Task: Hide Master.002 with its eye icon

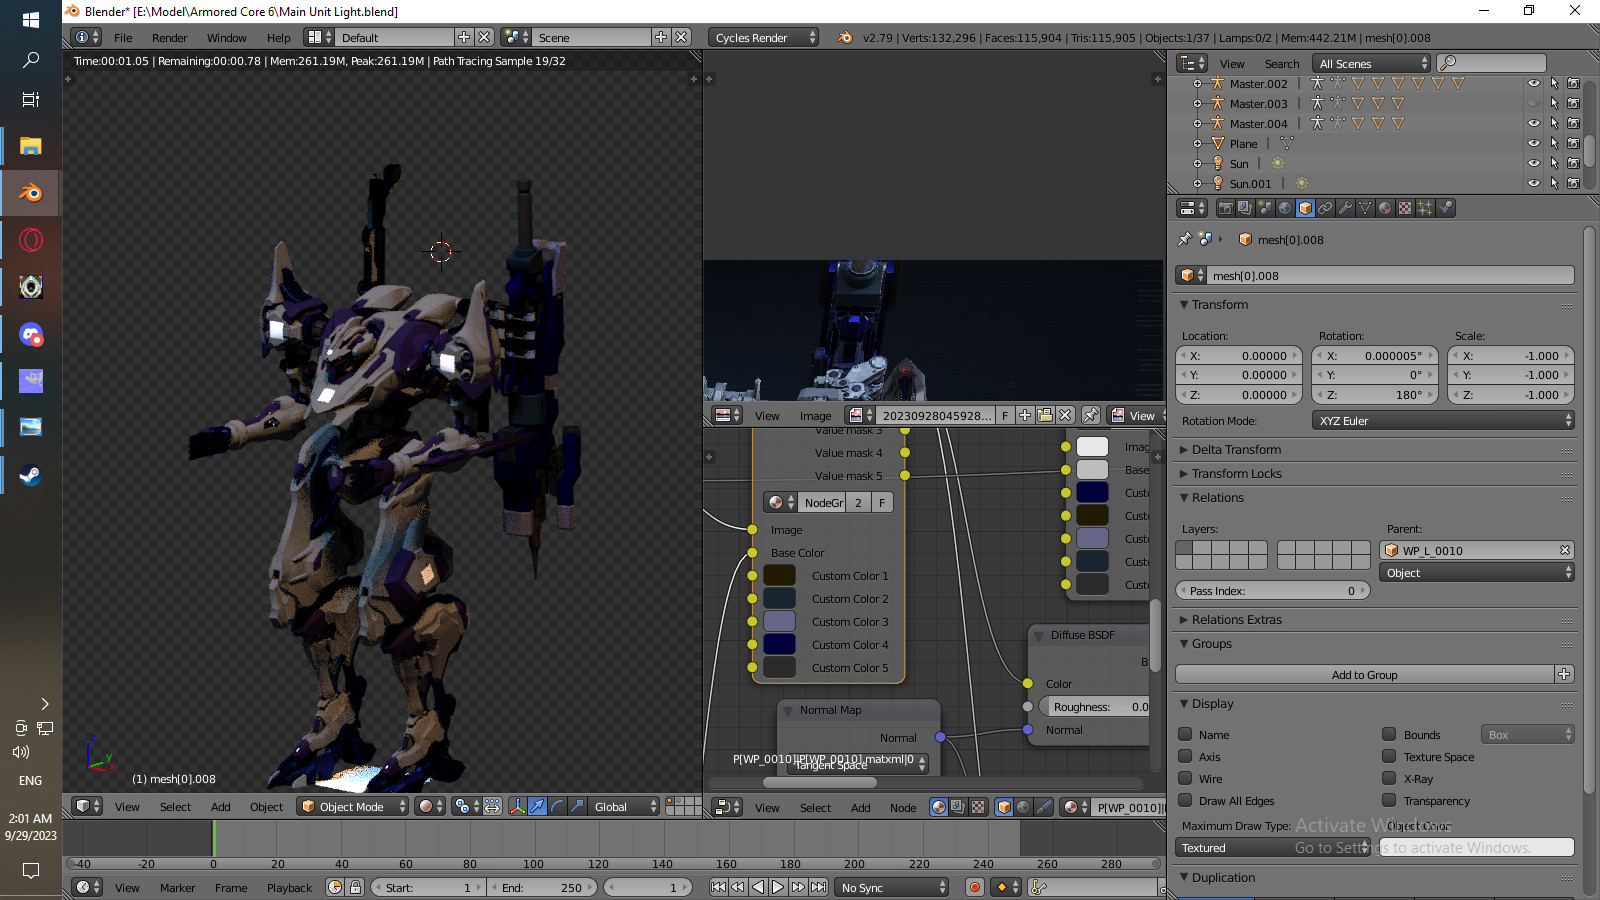Action: [1534, 83]
